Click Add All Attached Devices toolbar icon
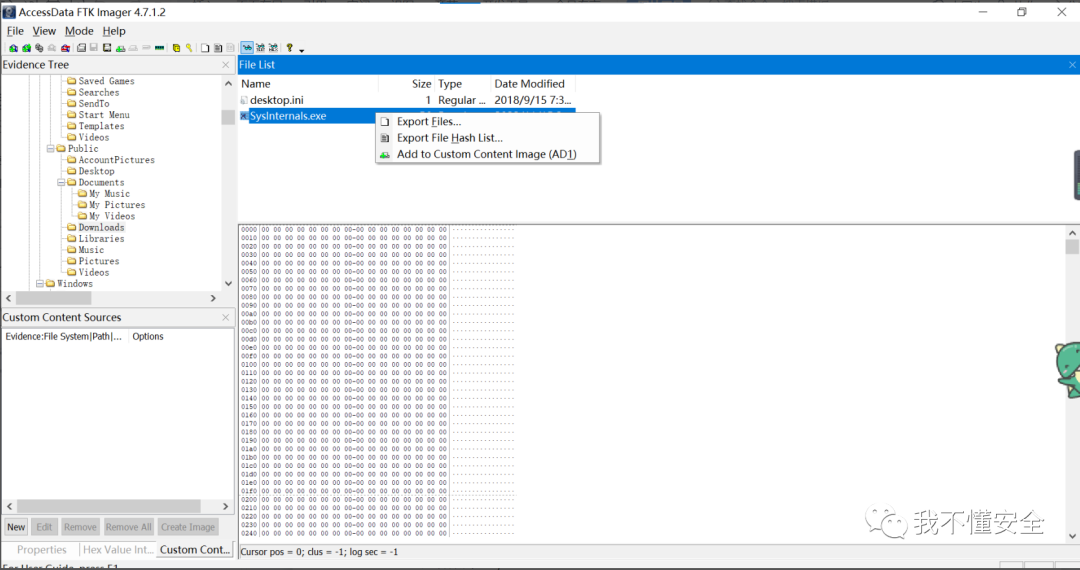The image size is (1080, 570). (x=26, y=48)
